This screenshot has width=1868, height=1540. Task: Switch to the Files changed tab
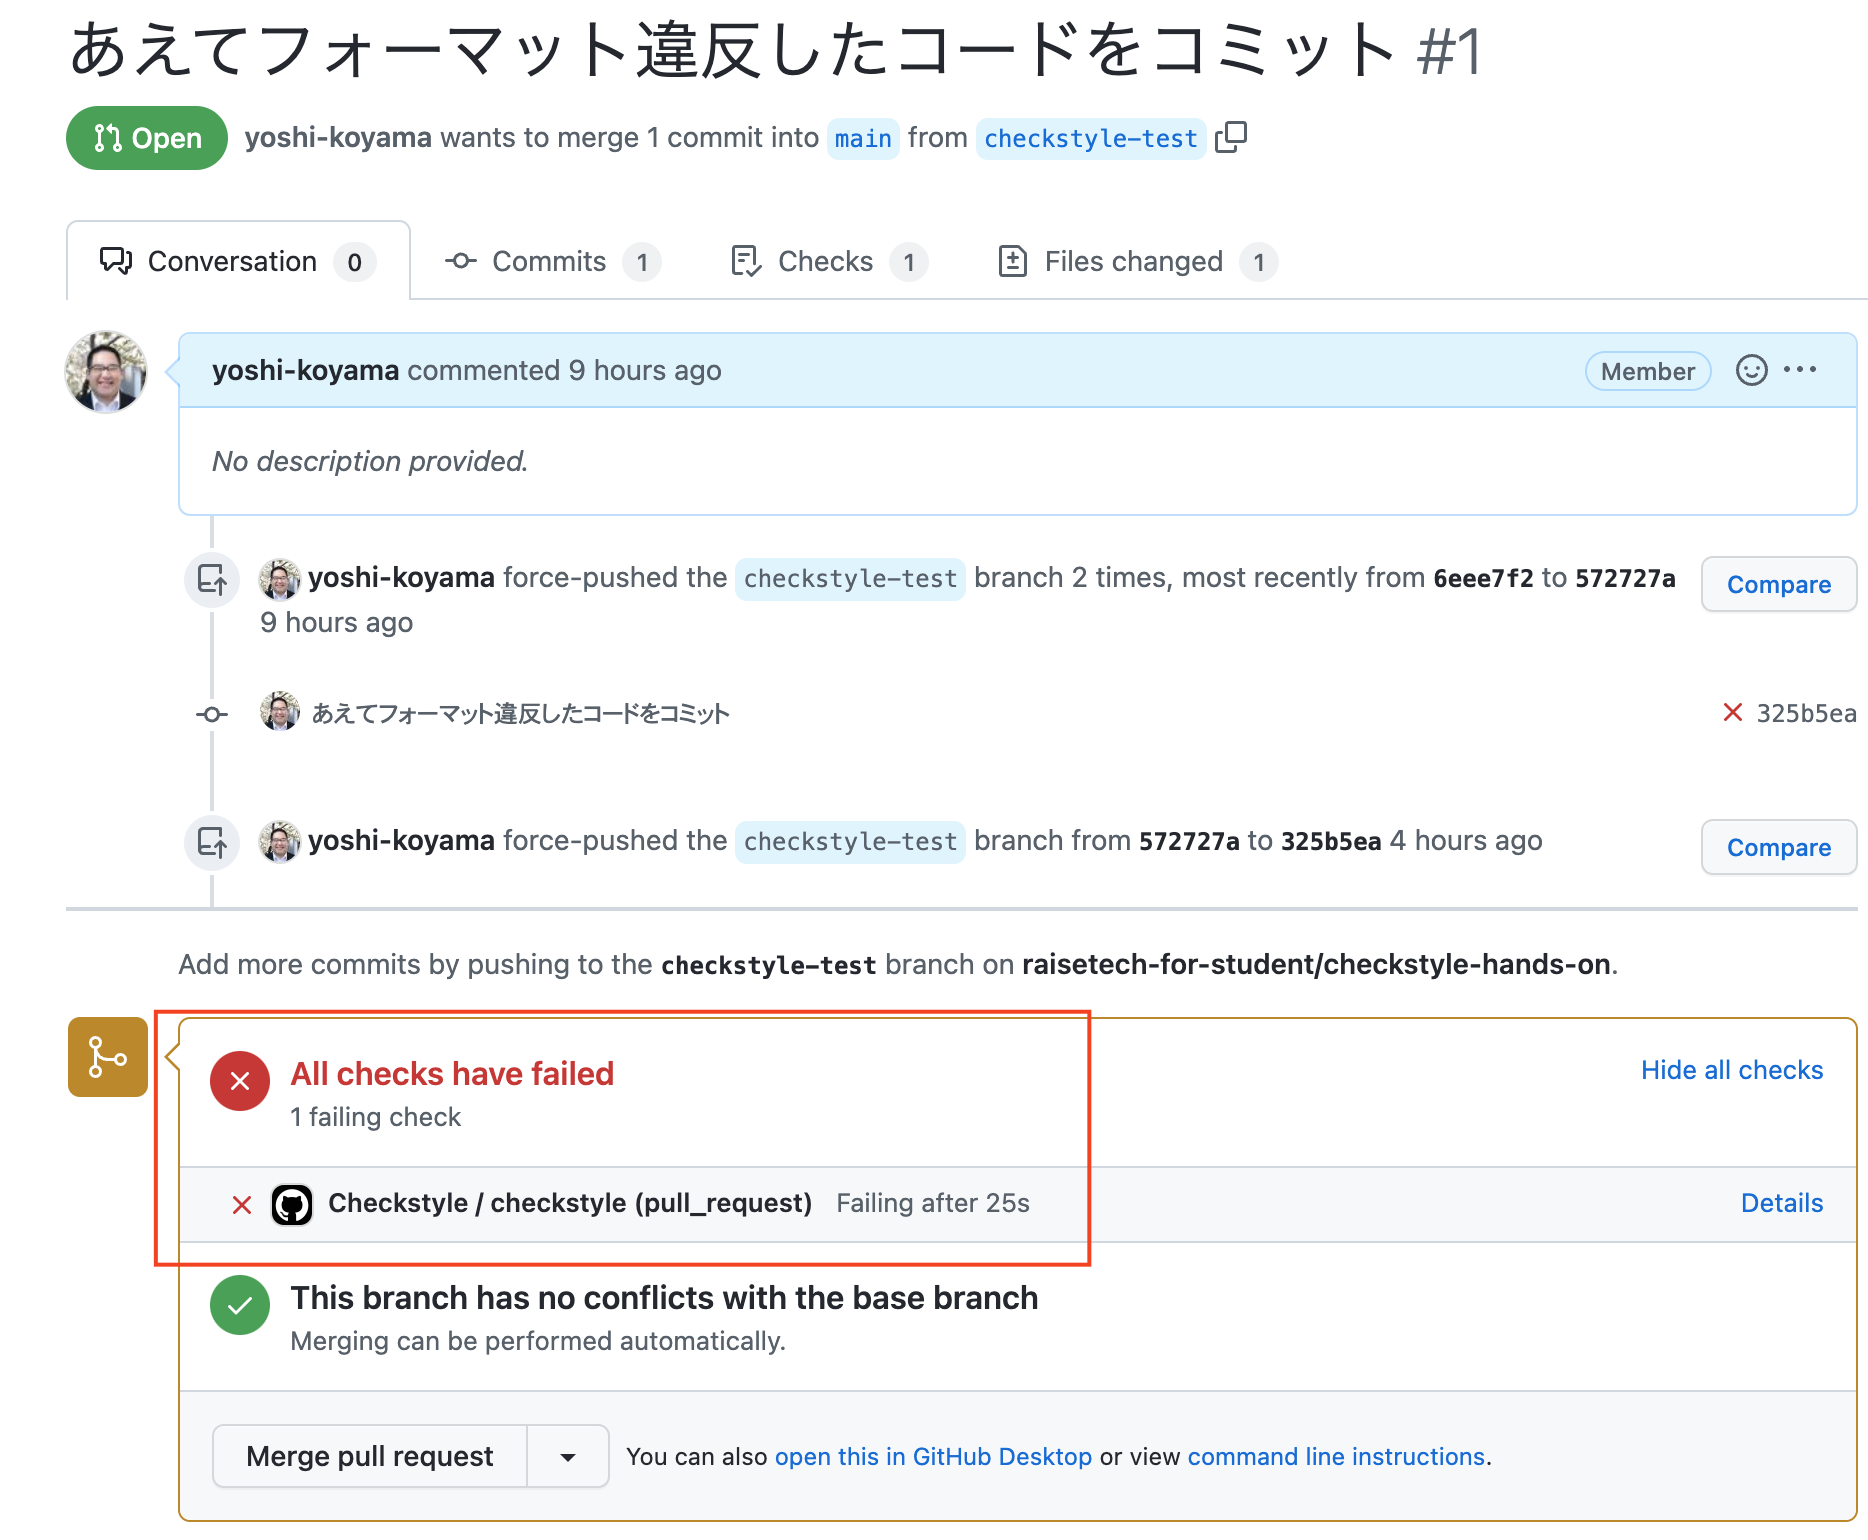tap(1133, 261)
